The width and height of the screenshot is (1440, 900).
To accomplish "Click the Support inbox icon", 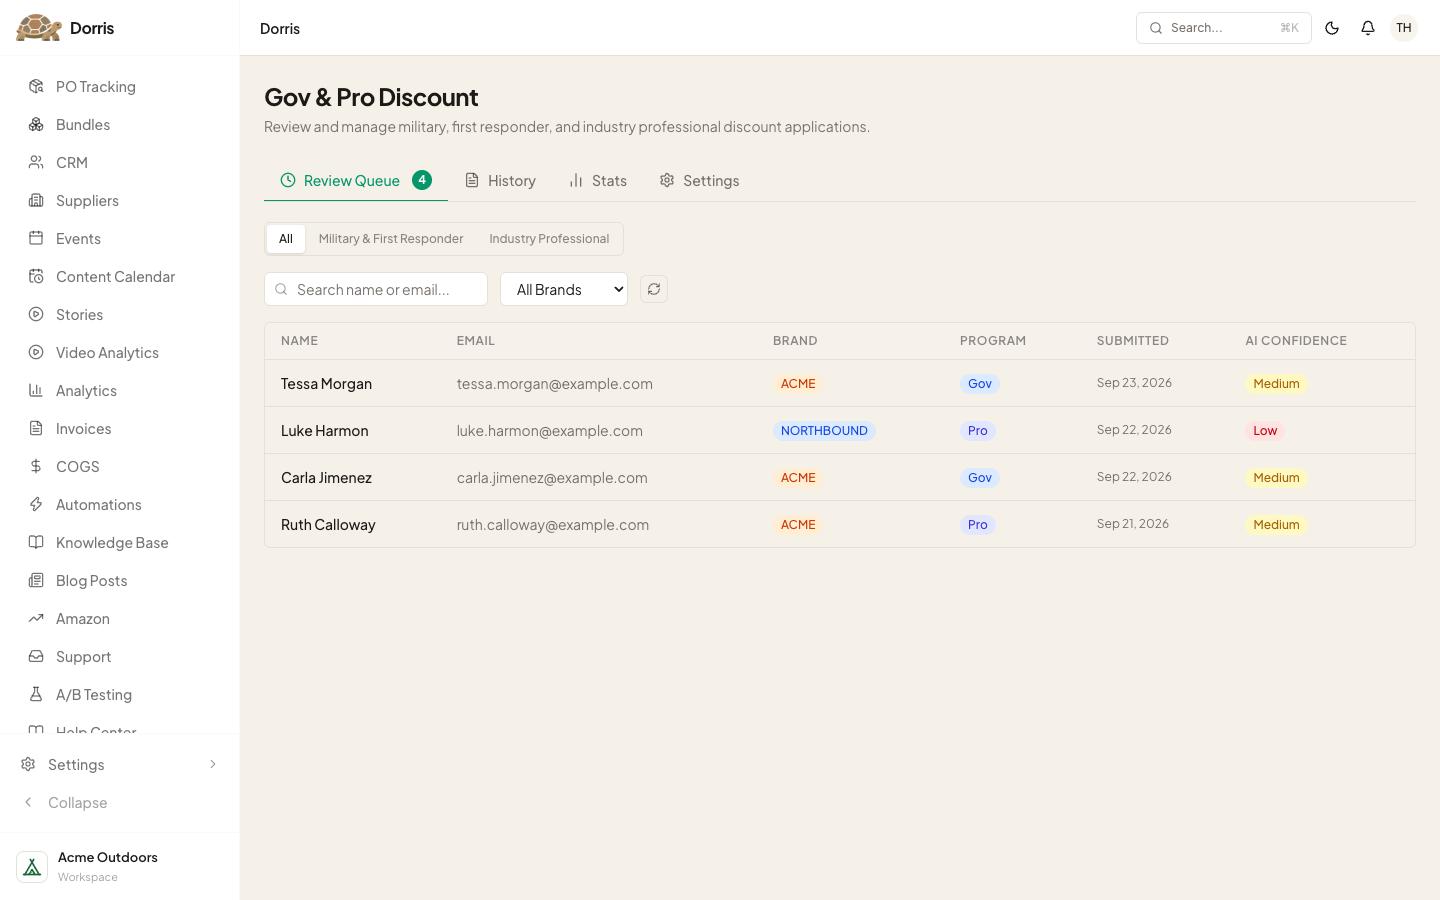I will [36, 657].
